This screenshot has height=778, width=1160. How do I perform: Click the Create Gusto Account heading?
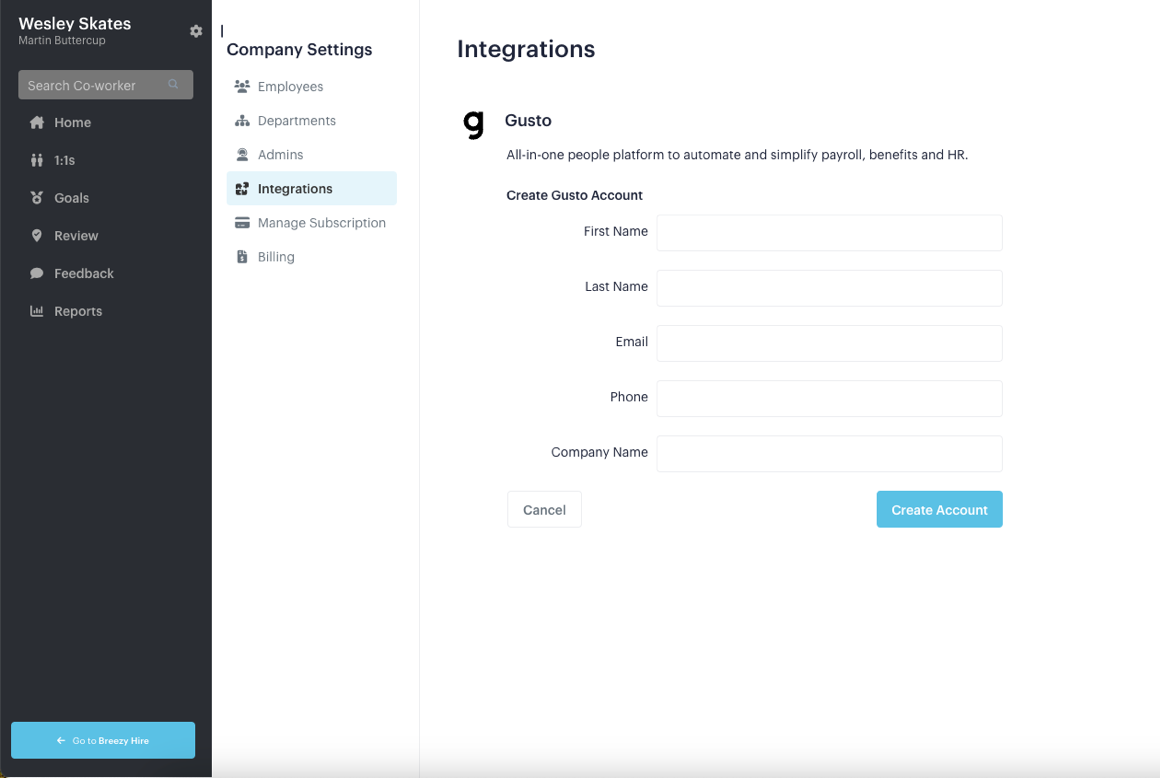(575, 195)
